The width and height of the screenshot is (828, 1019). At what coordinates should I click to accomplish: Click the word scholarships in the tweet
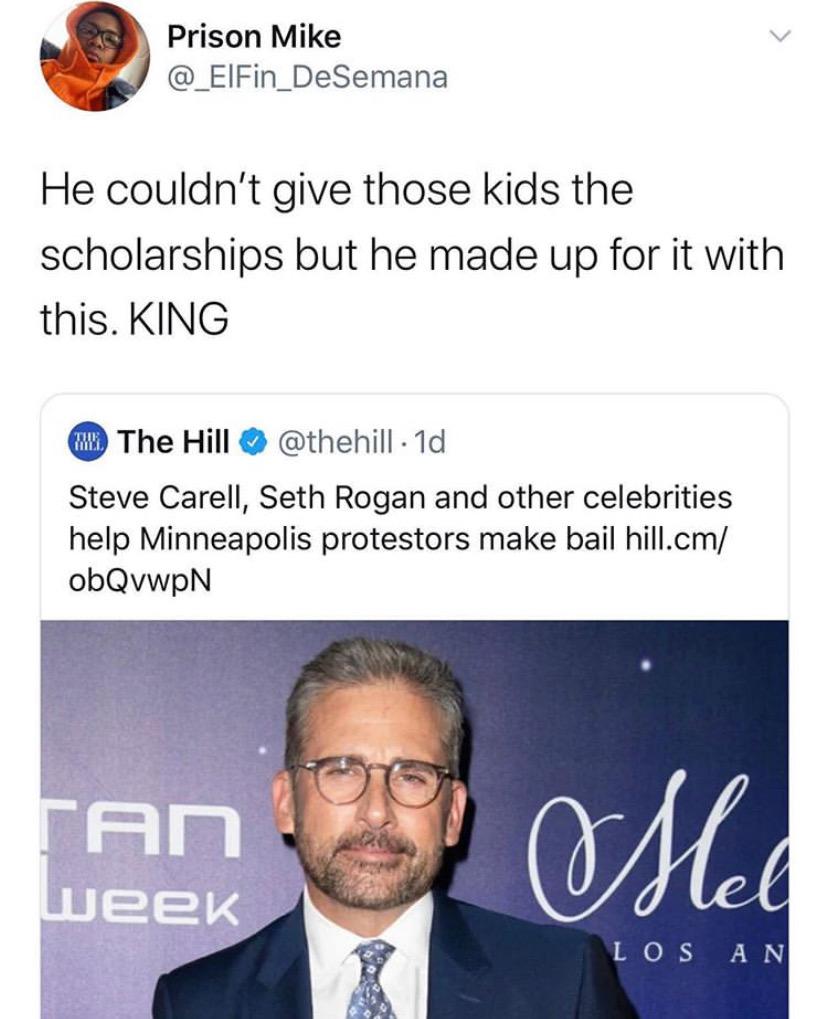(147, 255)
